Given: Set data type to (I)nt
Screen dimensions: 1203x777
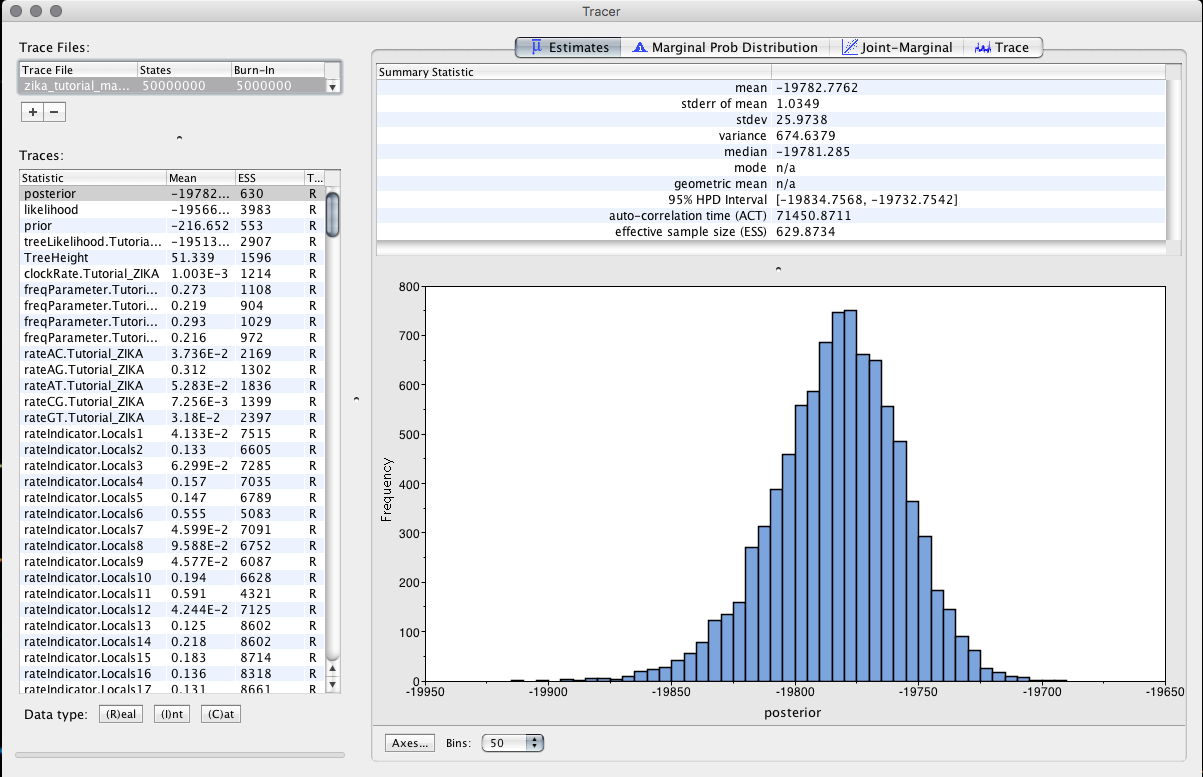Looking at the screenshot, I should pyautogui.click(x=172, y=714).
